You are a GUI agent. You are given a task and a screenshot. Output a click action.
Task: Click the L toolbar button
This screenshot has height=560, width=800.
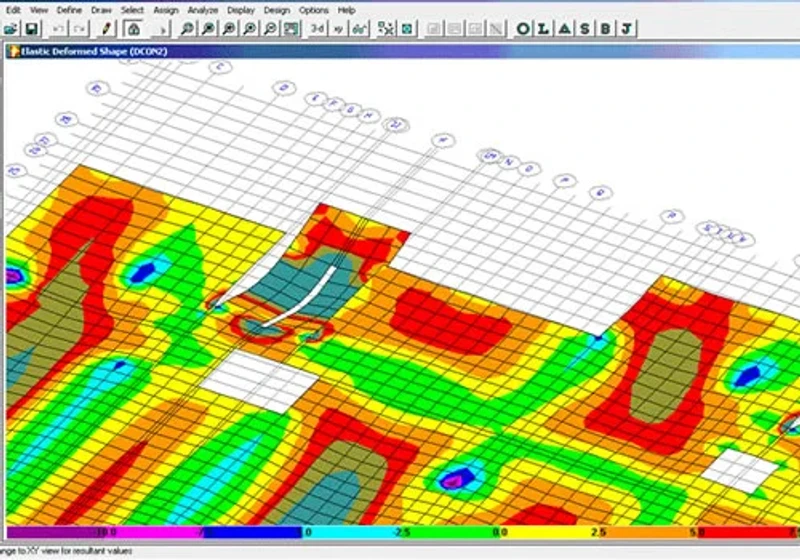(544, 29)
